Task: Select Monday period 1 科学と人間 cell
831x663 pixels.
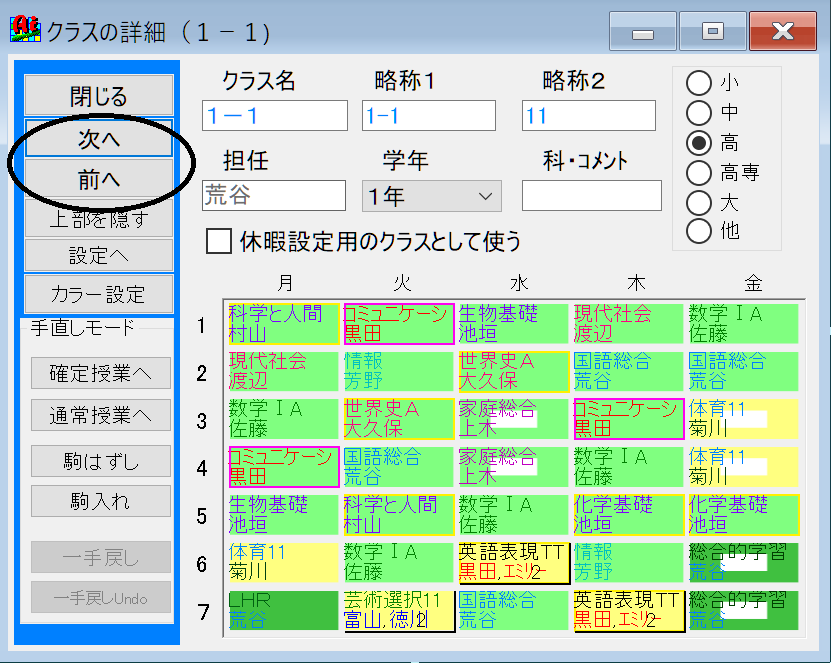Action: [284, 324]
